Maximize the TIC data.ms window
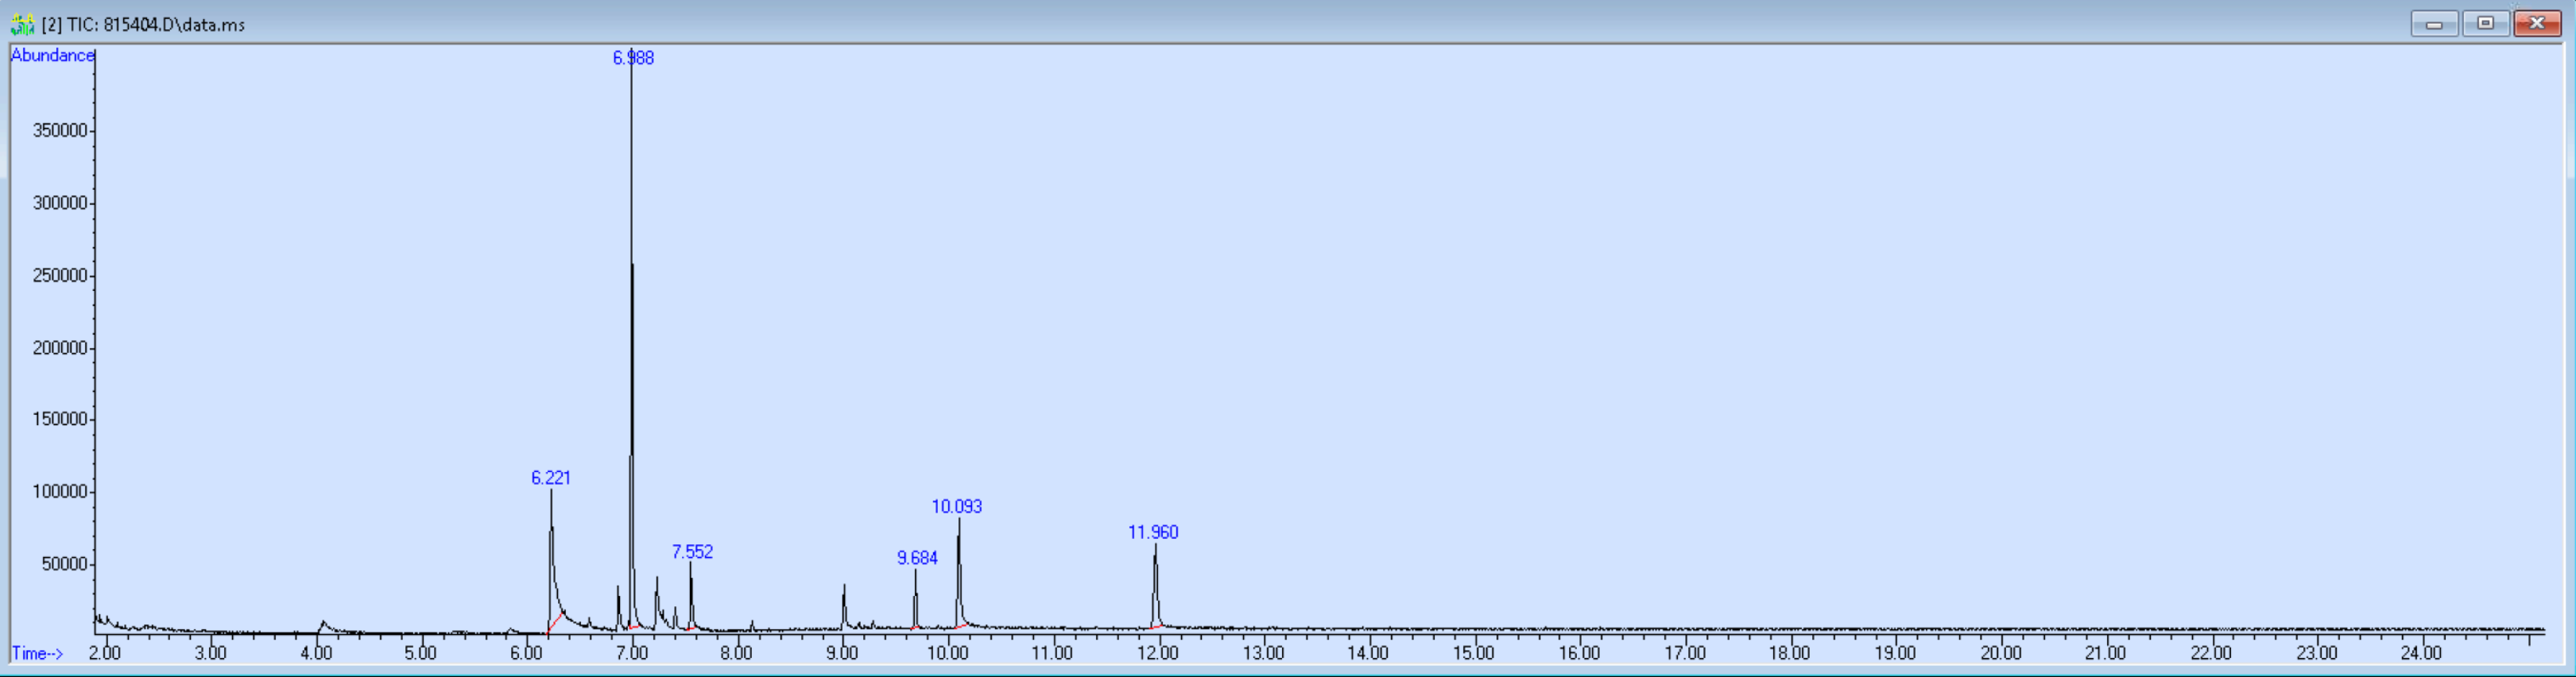Image resolution: width=2576 pixels, height=677 pixels. 2485,23
